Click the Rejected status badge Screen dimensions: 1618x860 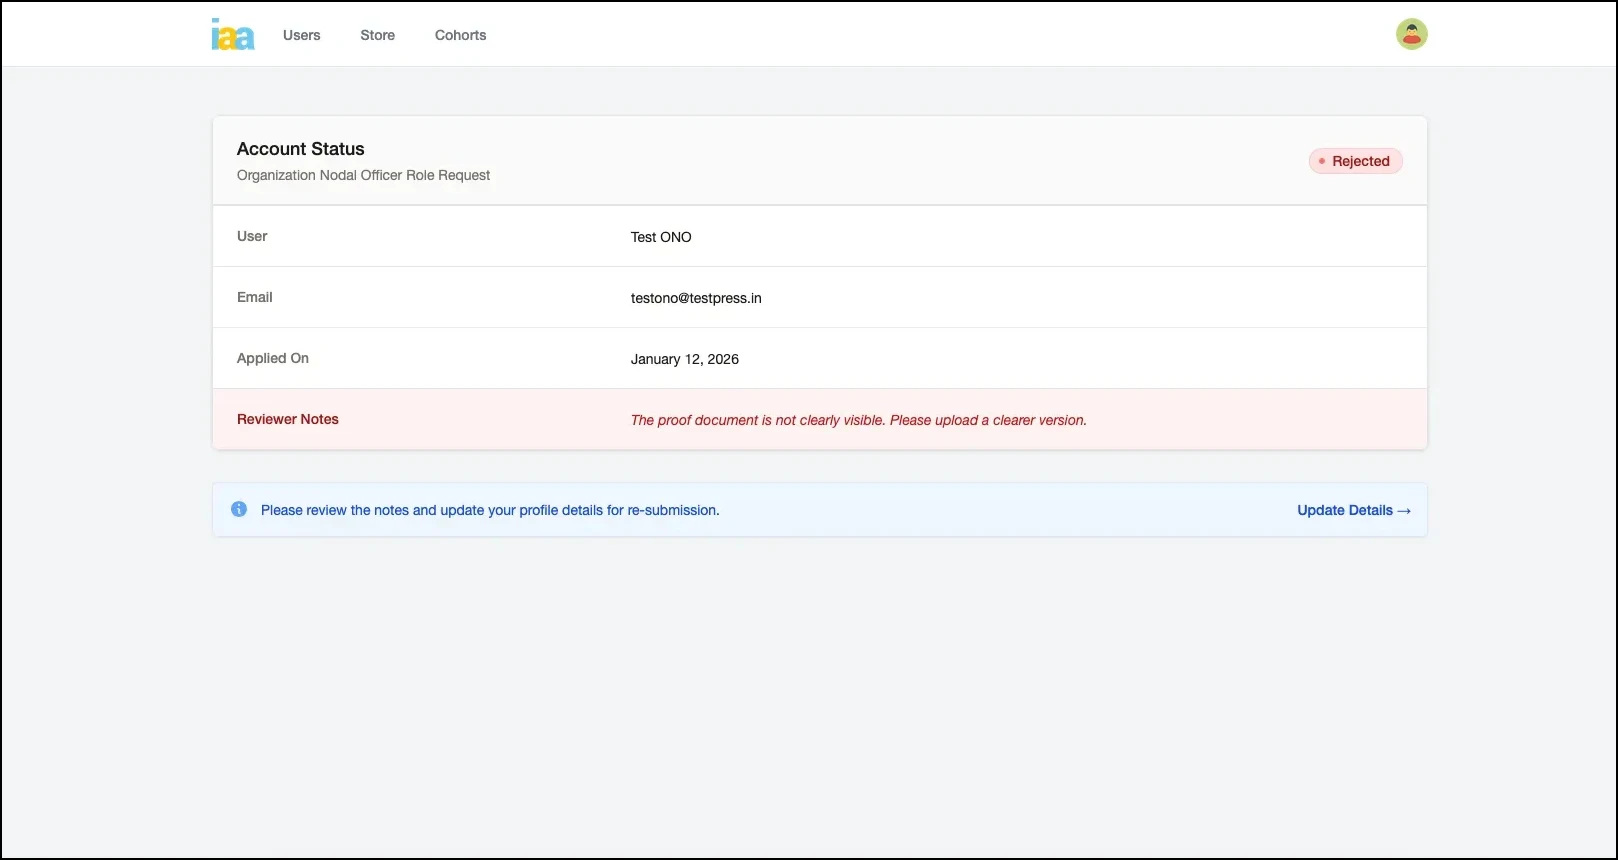[1355, 161]
